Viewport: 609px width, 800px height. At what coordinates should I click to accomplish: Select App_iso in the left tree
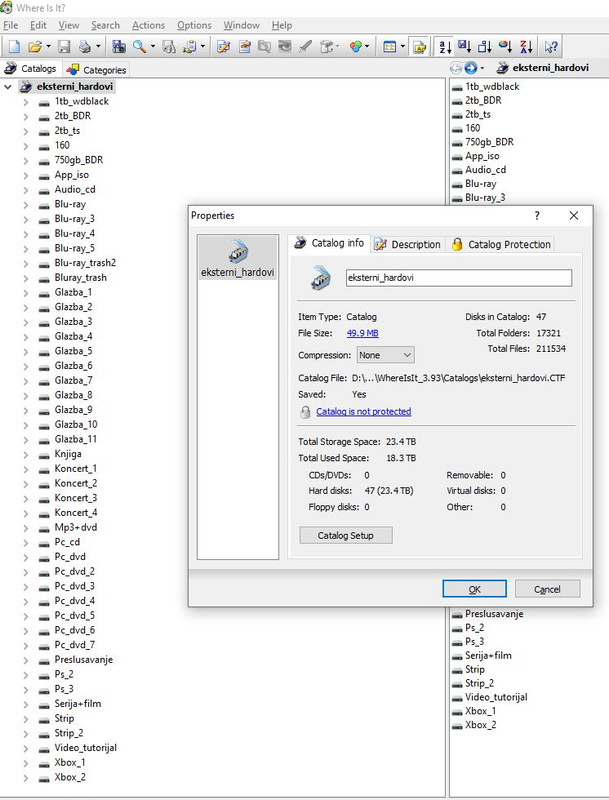click(x=71, y=175)
